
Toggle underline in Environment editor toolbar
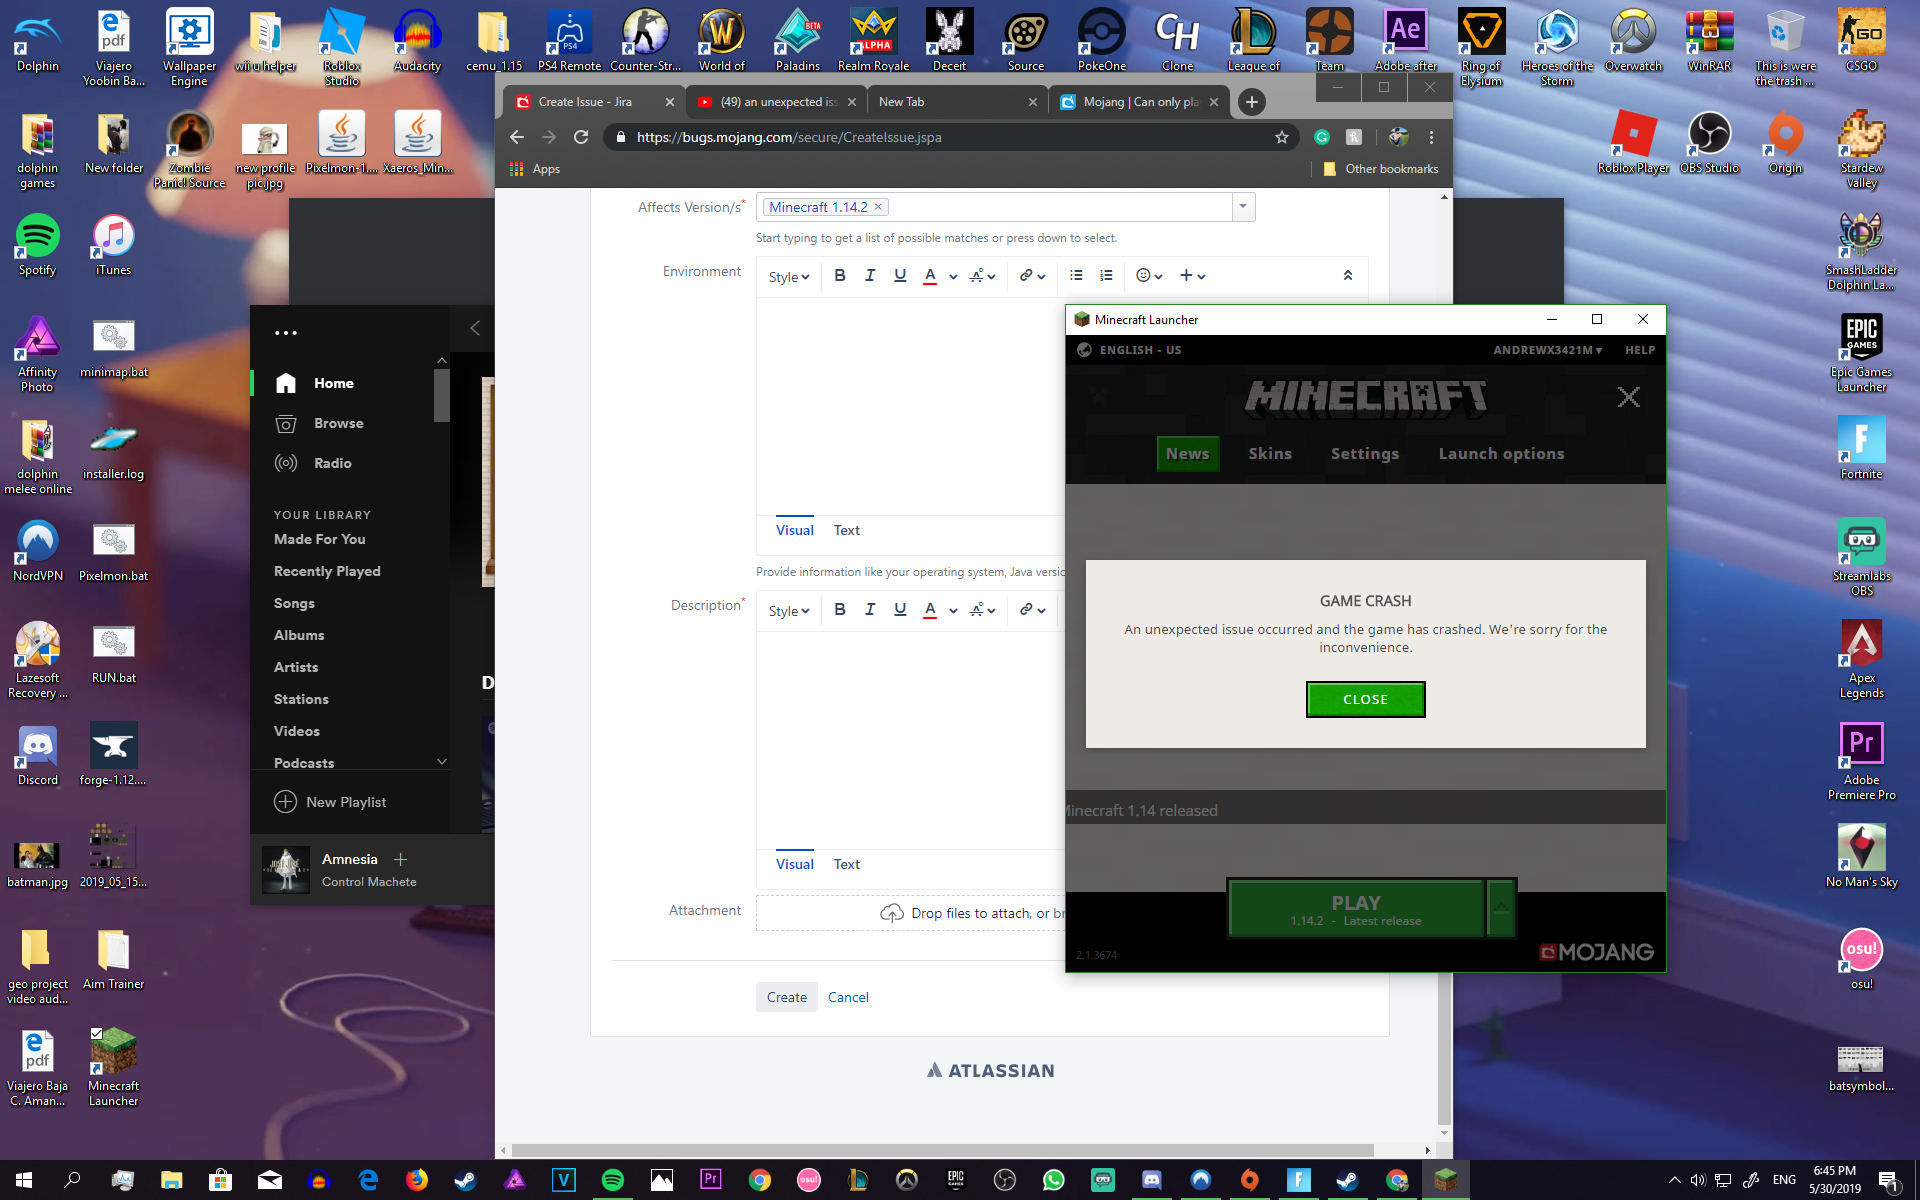click(x=900, y=276)
